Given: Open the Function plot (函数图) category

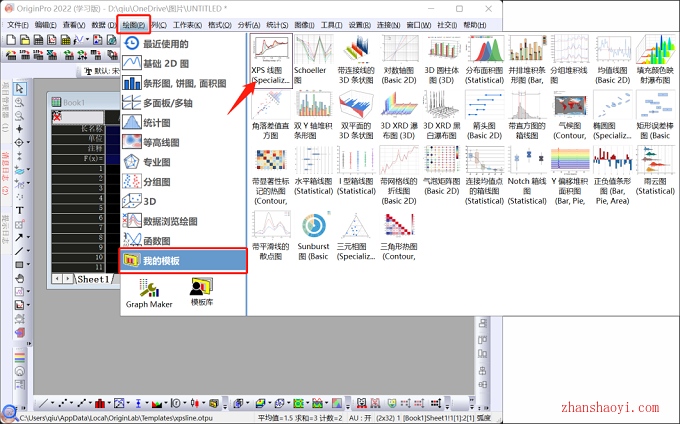Looking at the screenshot, I should 183,241.
